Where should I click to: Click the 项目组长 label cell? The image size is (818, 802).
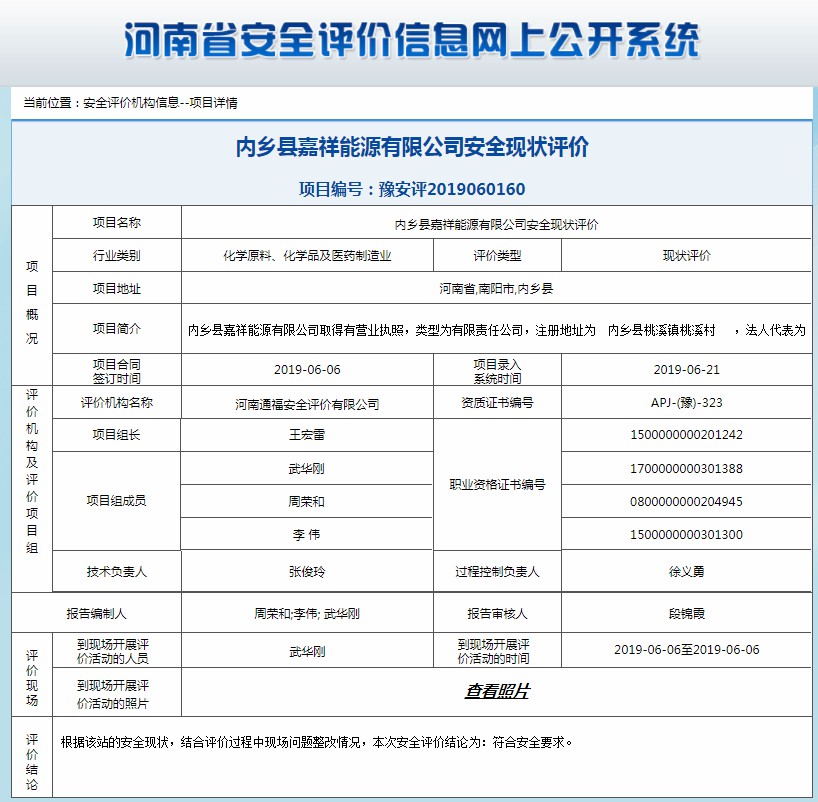click(x=117, y=435)
